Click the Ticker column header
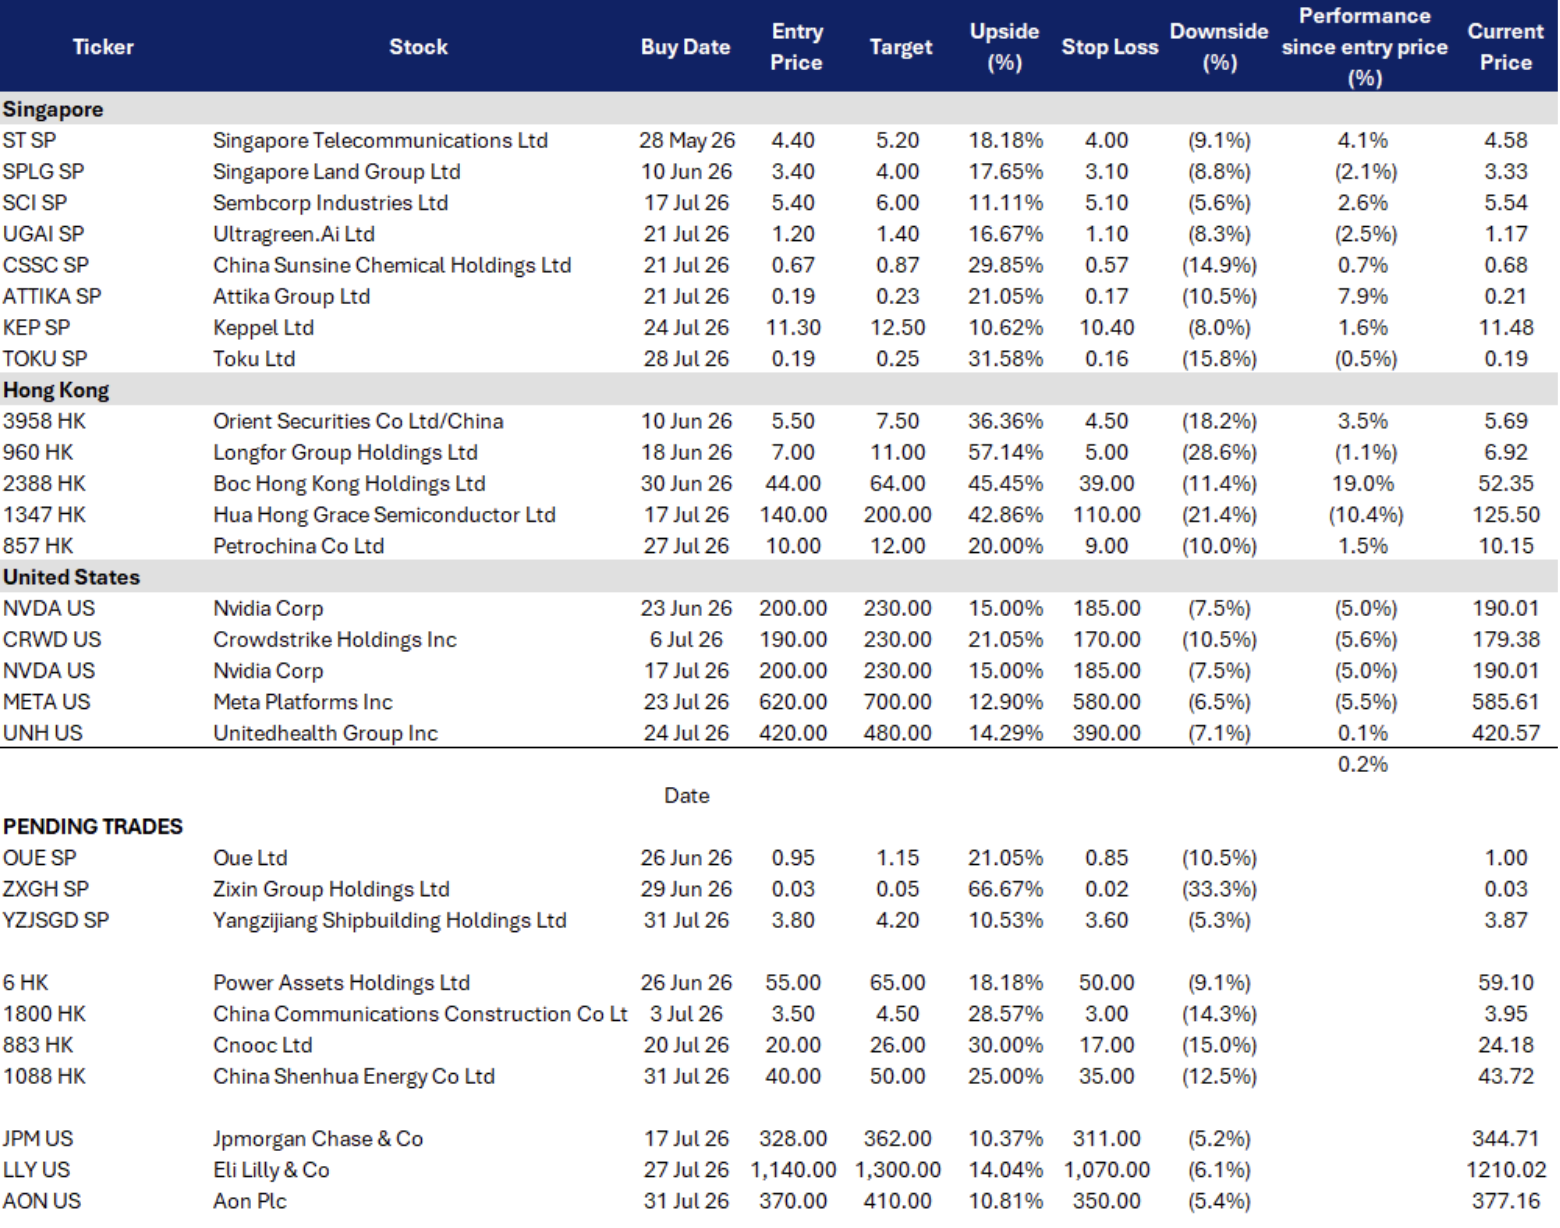 [103, 47]
